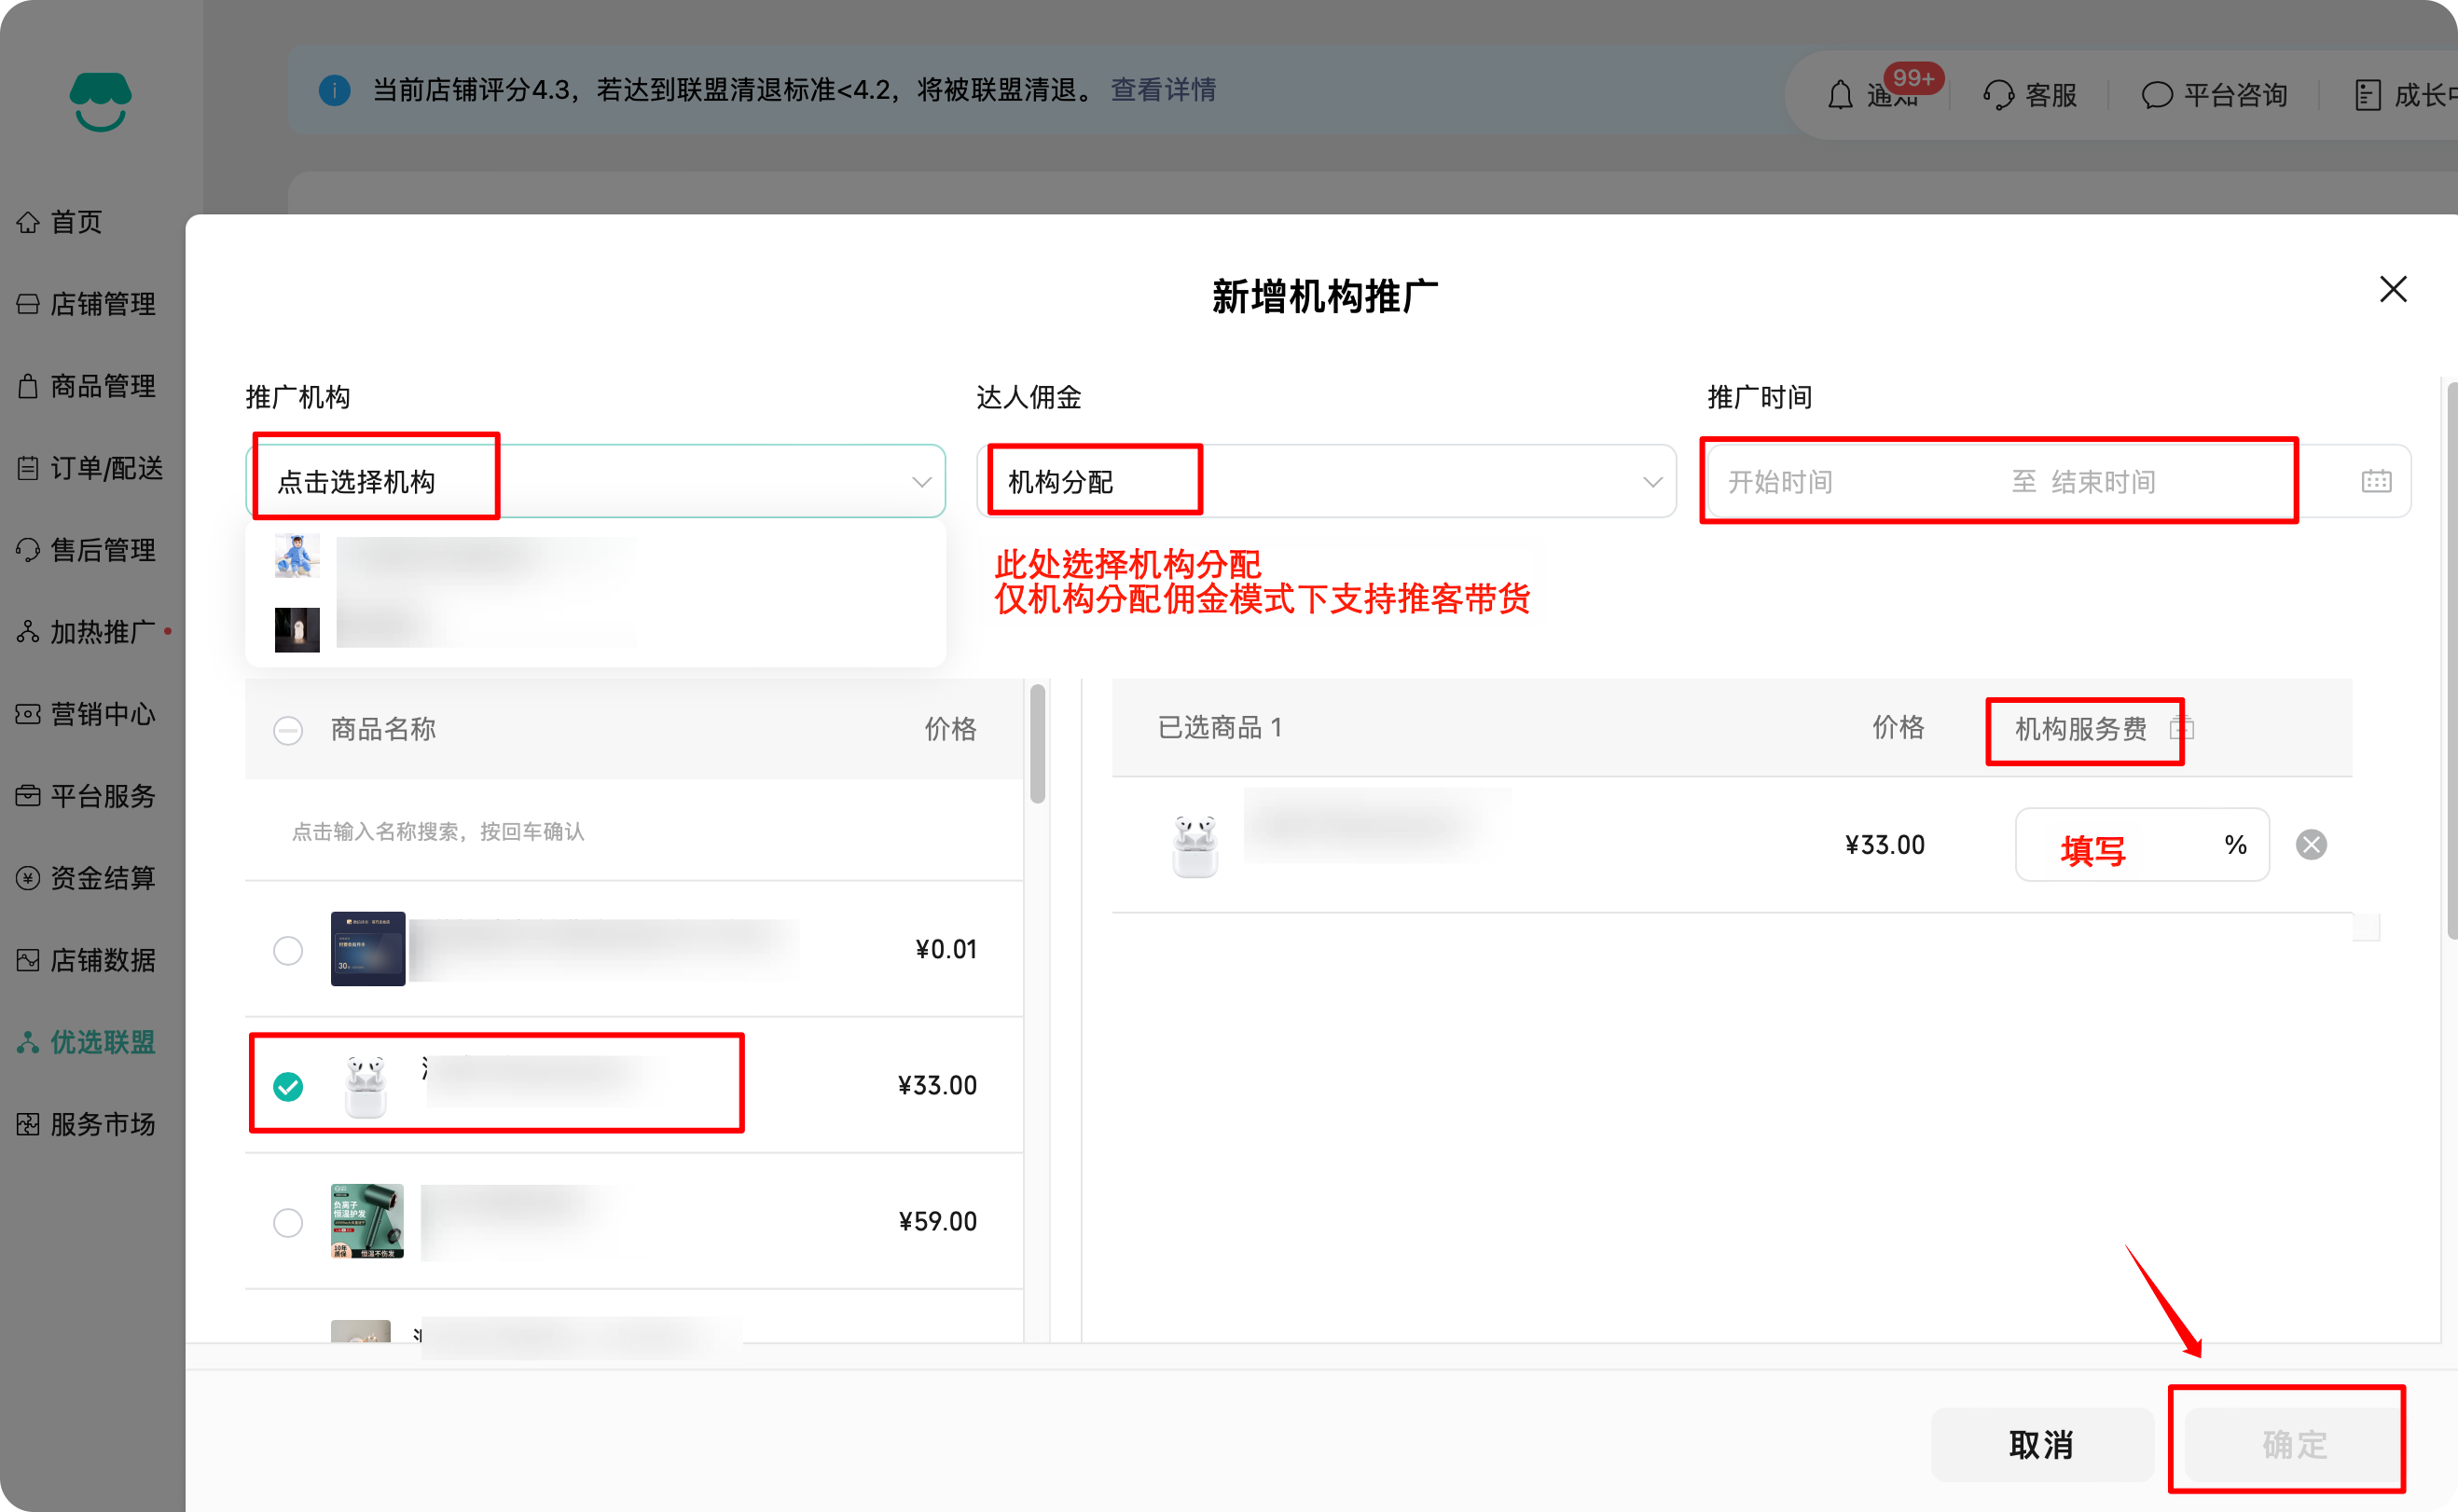This screenshot has width=2458, height=1512.
Task: Uncheck the ¥33.00 earbuds product
Action: 288,1086
